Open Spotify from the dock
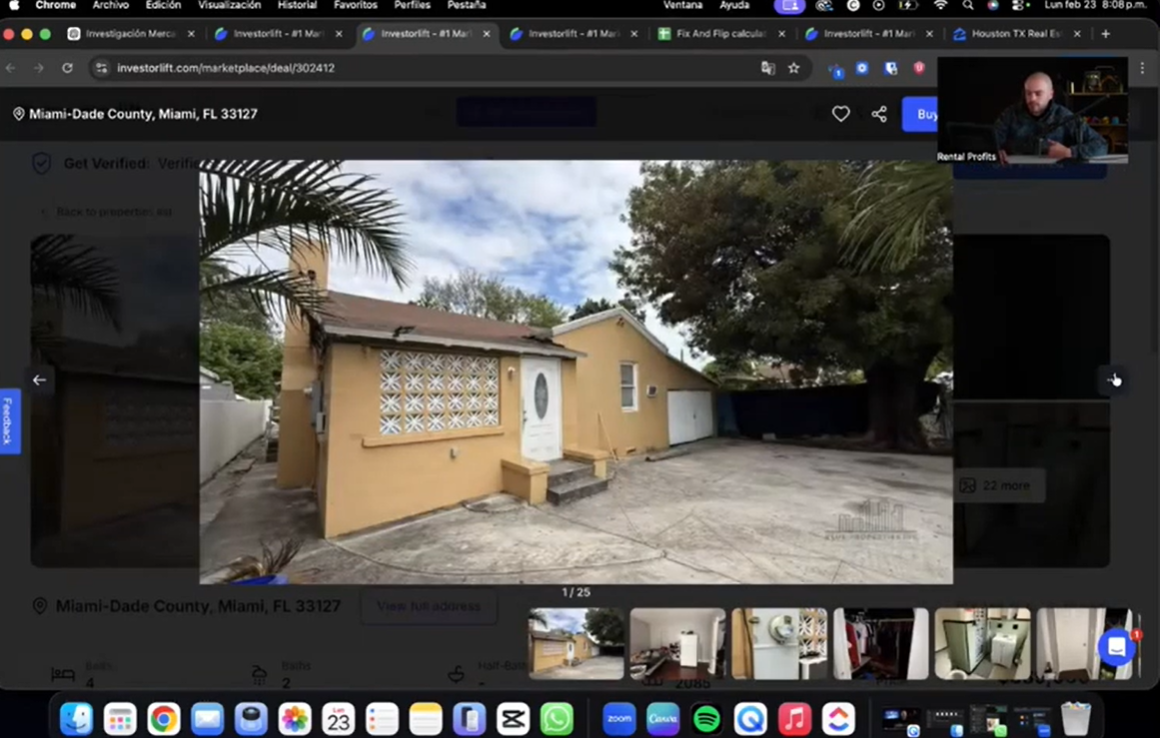This screenshot has width=1160, height=738. point(706,718)
